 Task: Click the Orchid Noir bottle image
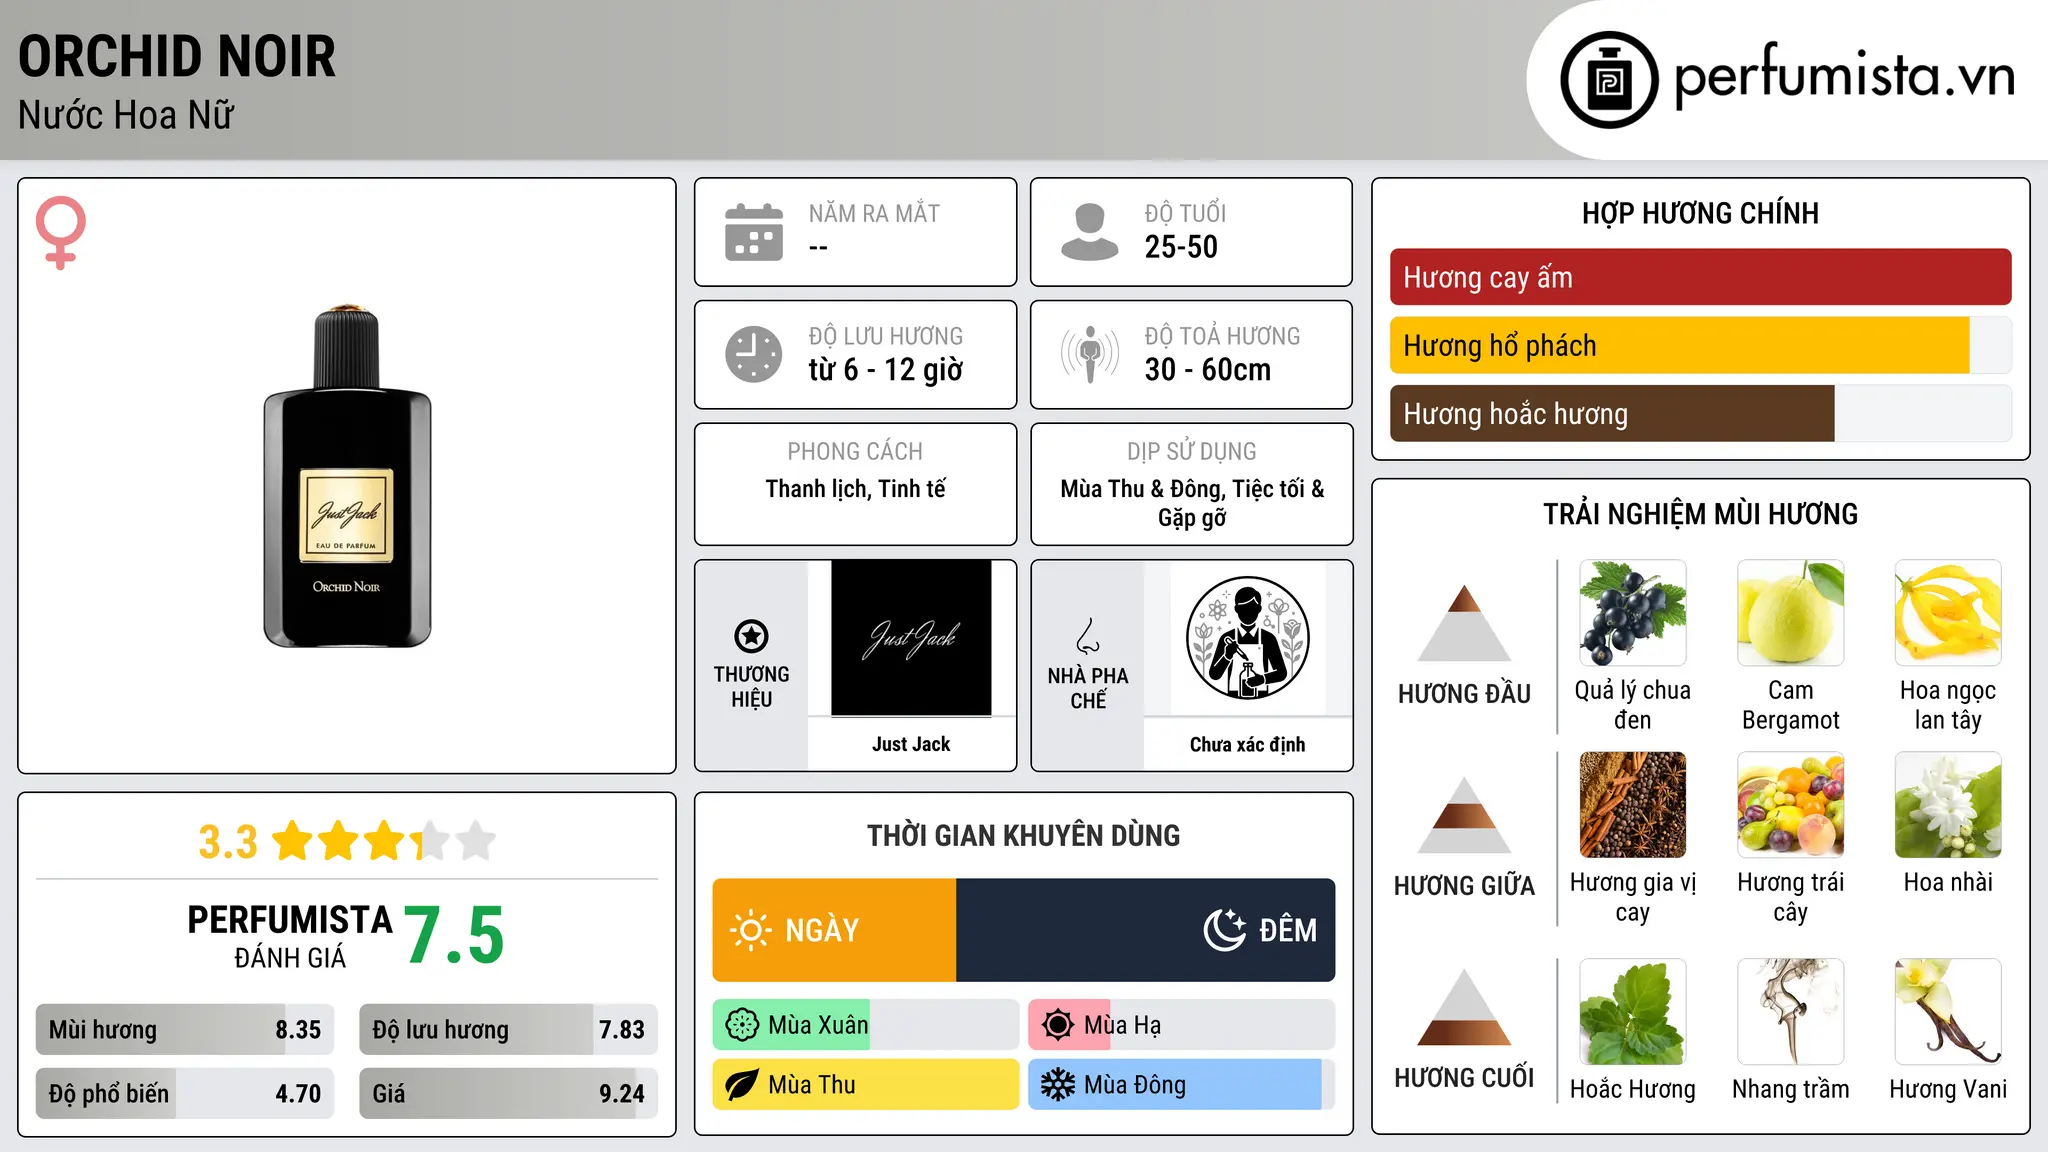click(x=347, y=476)
